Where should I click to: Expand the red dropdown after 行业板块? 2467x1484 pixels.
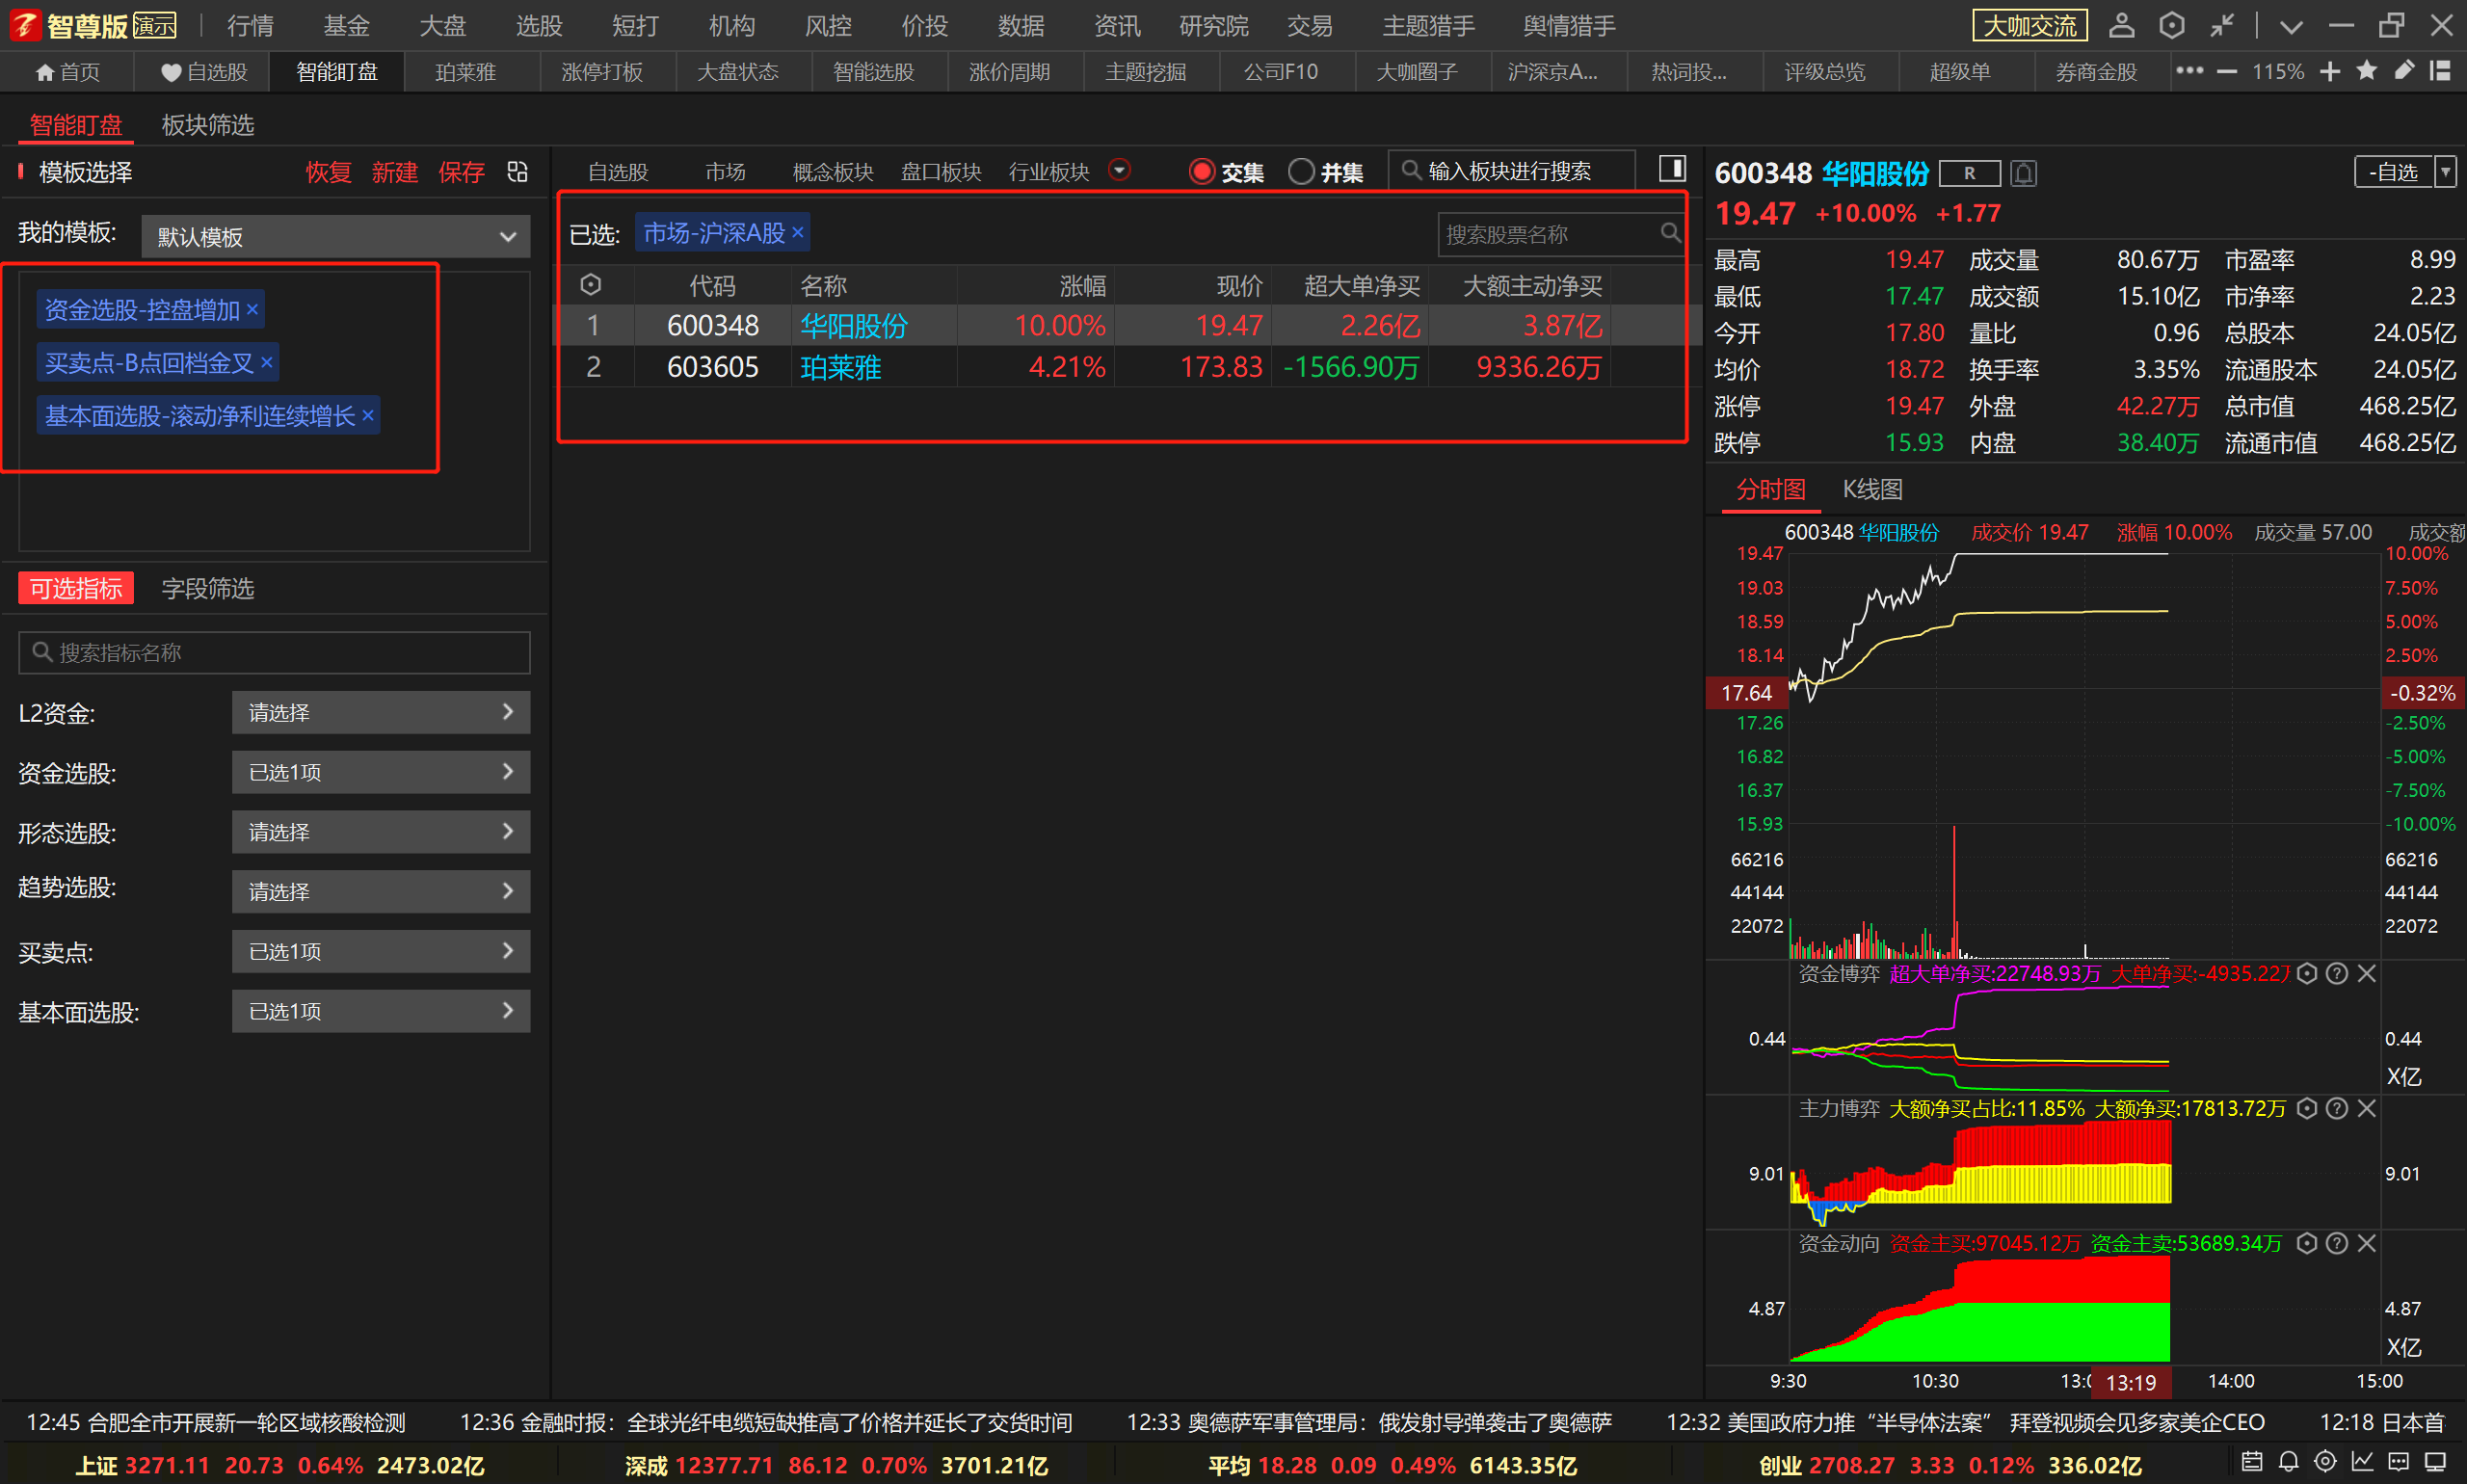pyautogui.click(x=1120, y=170)
